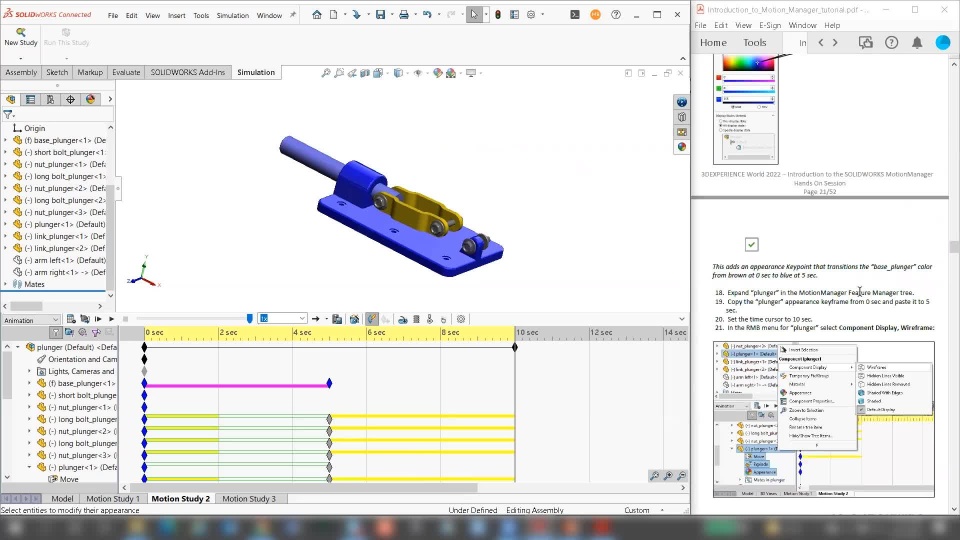Expand the FeatureManager panel tabs arrow

(x=110, y=99)
